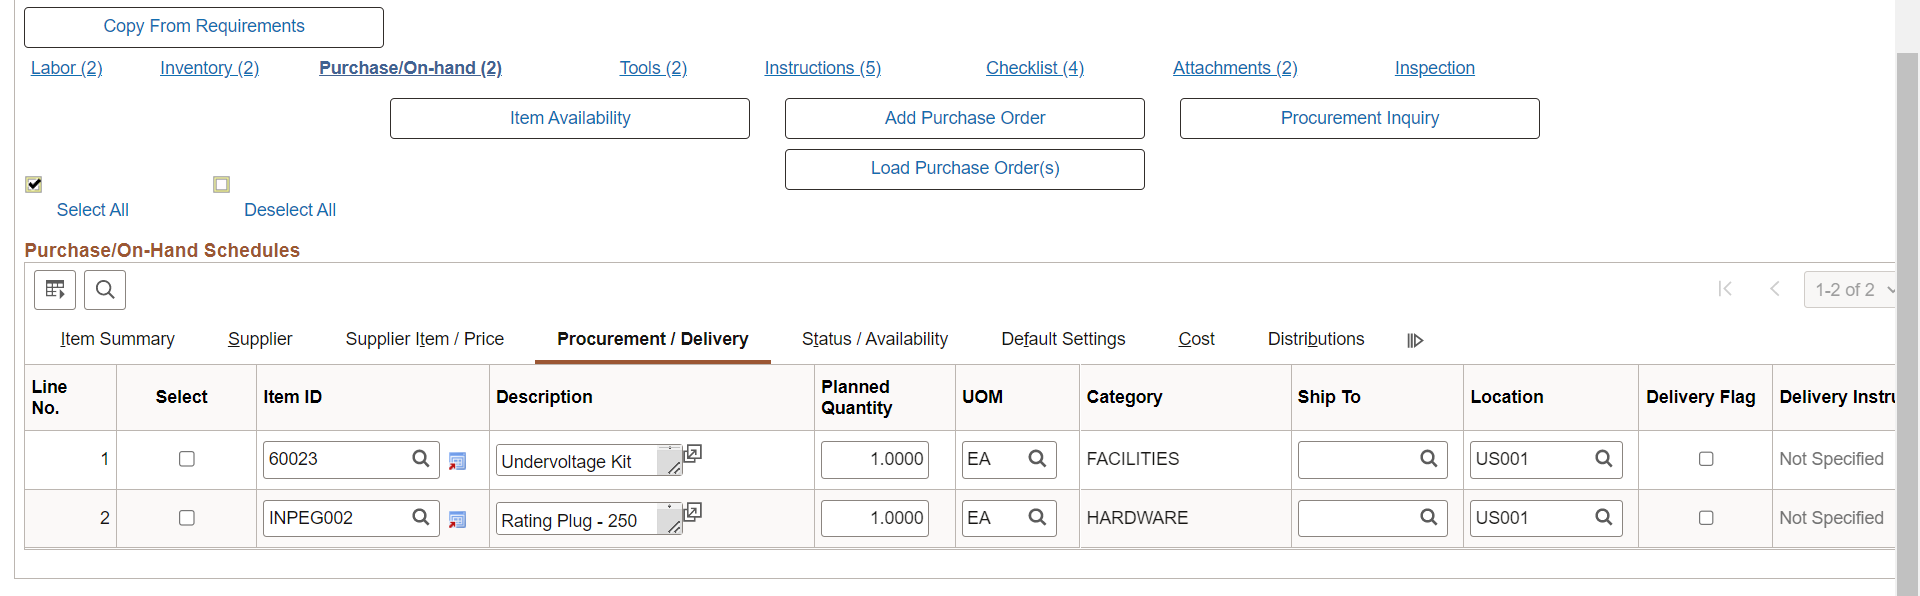
Task: Switch to Supplier tab
Action: tap(260, 340)
